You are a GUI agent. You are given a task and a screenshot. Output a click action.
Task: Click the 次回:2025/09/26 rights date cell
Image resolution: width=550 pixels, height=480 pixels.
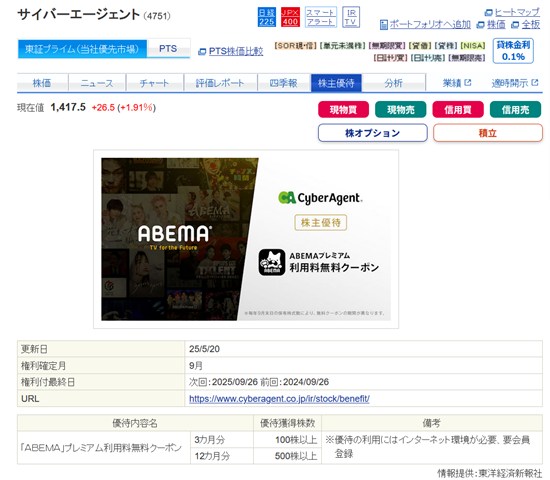tap(363, 382)
